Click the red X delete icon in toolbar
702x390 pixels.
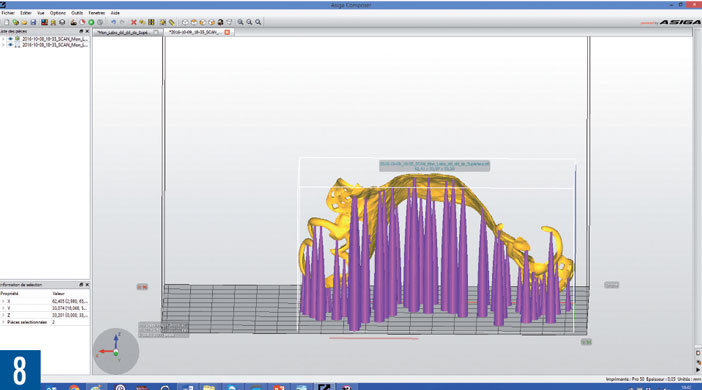(x=133, y=22)
